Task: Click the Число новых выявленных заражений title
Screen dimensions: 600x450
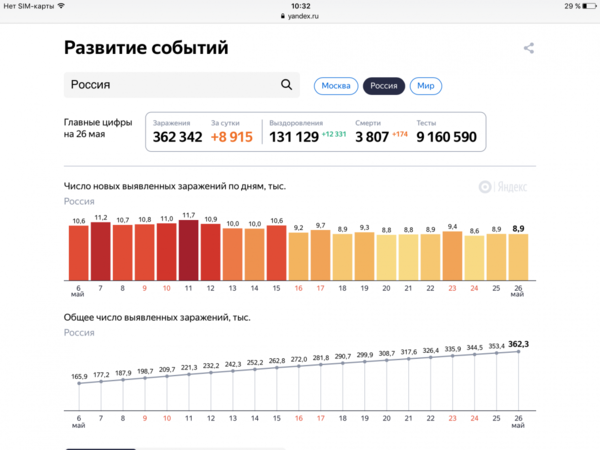Action: pyautogui.click(x=174, y=186)
